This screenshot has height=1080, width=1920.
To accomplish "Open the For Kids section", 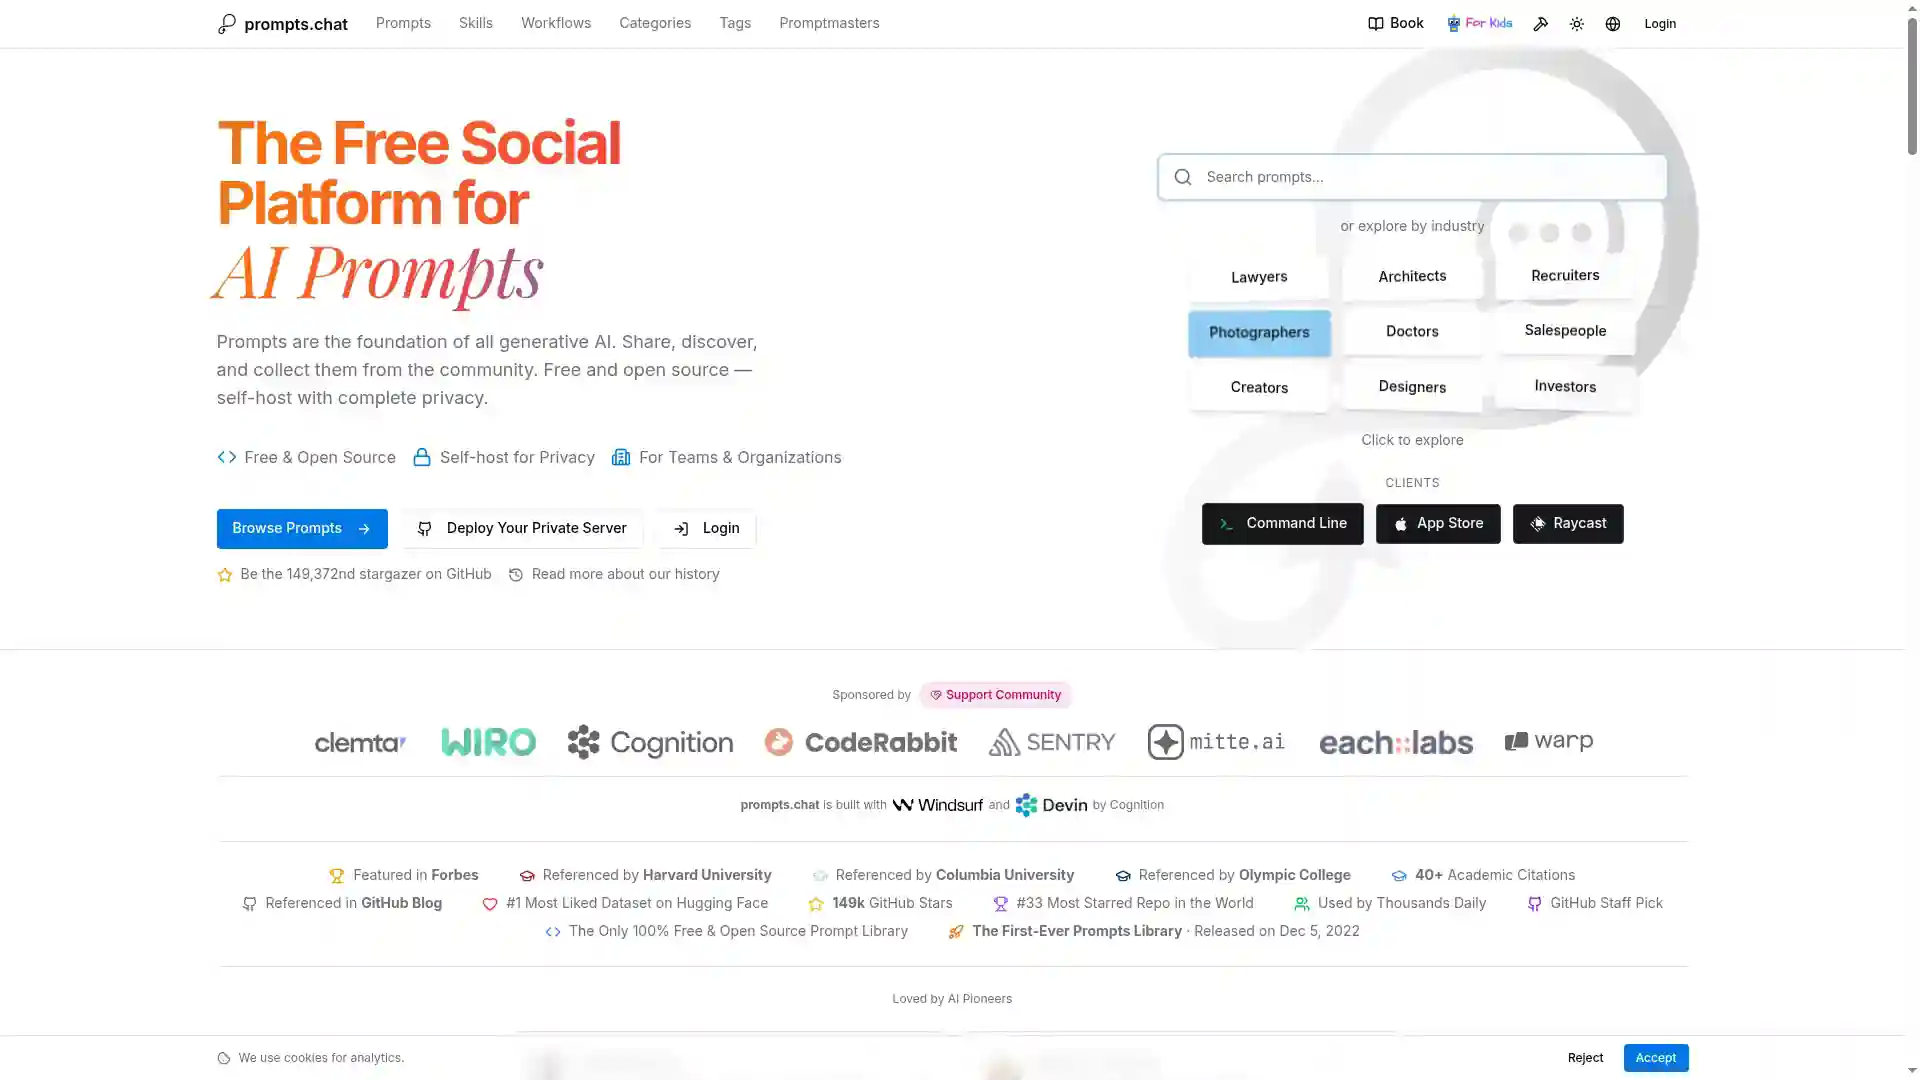I will click(x=1480, y=23).
